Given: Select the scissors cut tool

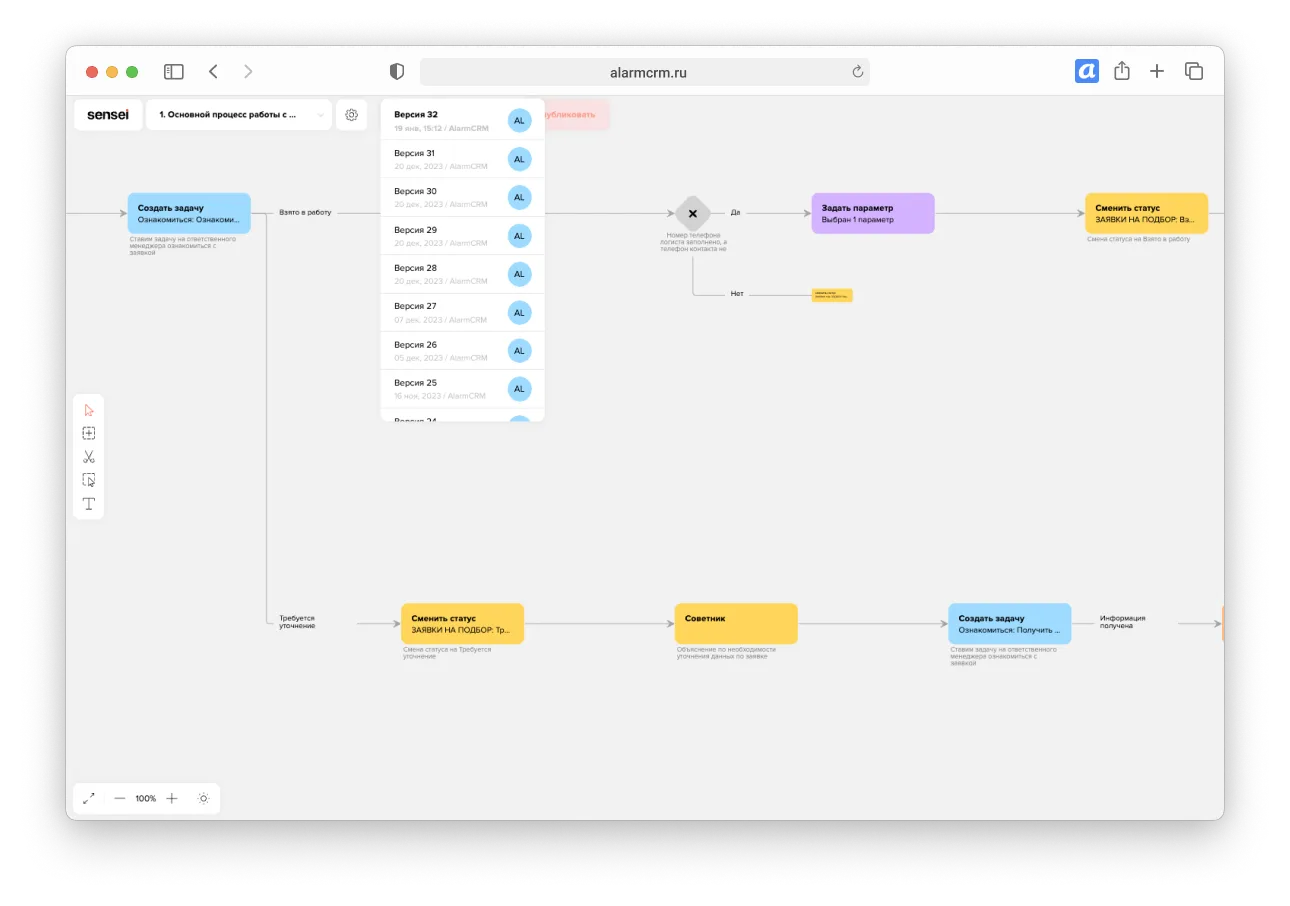Looking at the screenshot, I should (x=89, y=457).
